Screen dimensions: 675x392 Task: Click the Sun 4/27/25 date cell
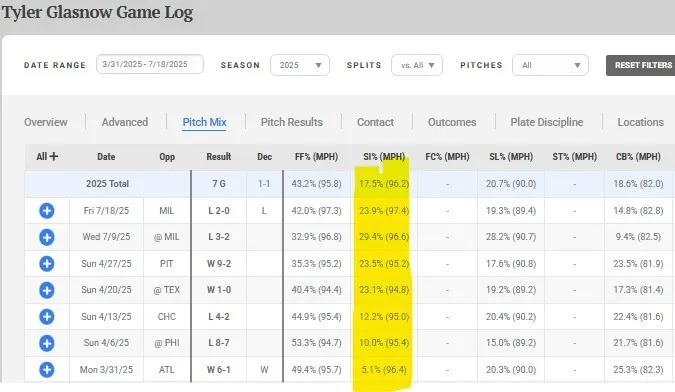[106, 264]
